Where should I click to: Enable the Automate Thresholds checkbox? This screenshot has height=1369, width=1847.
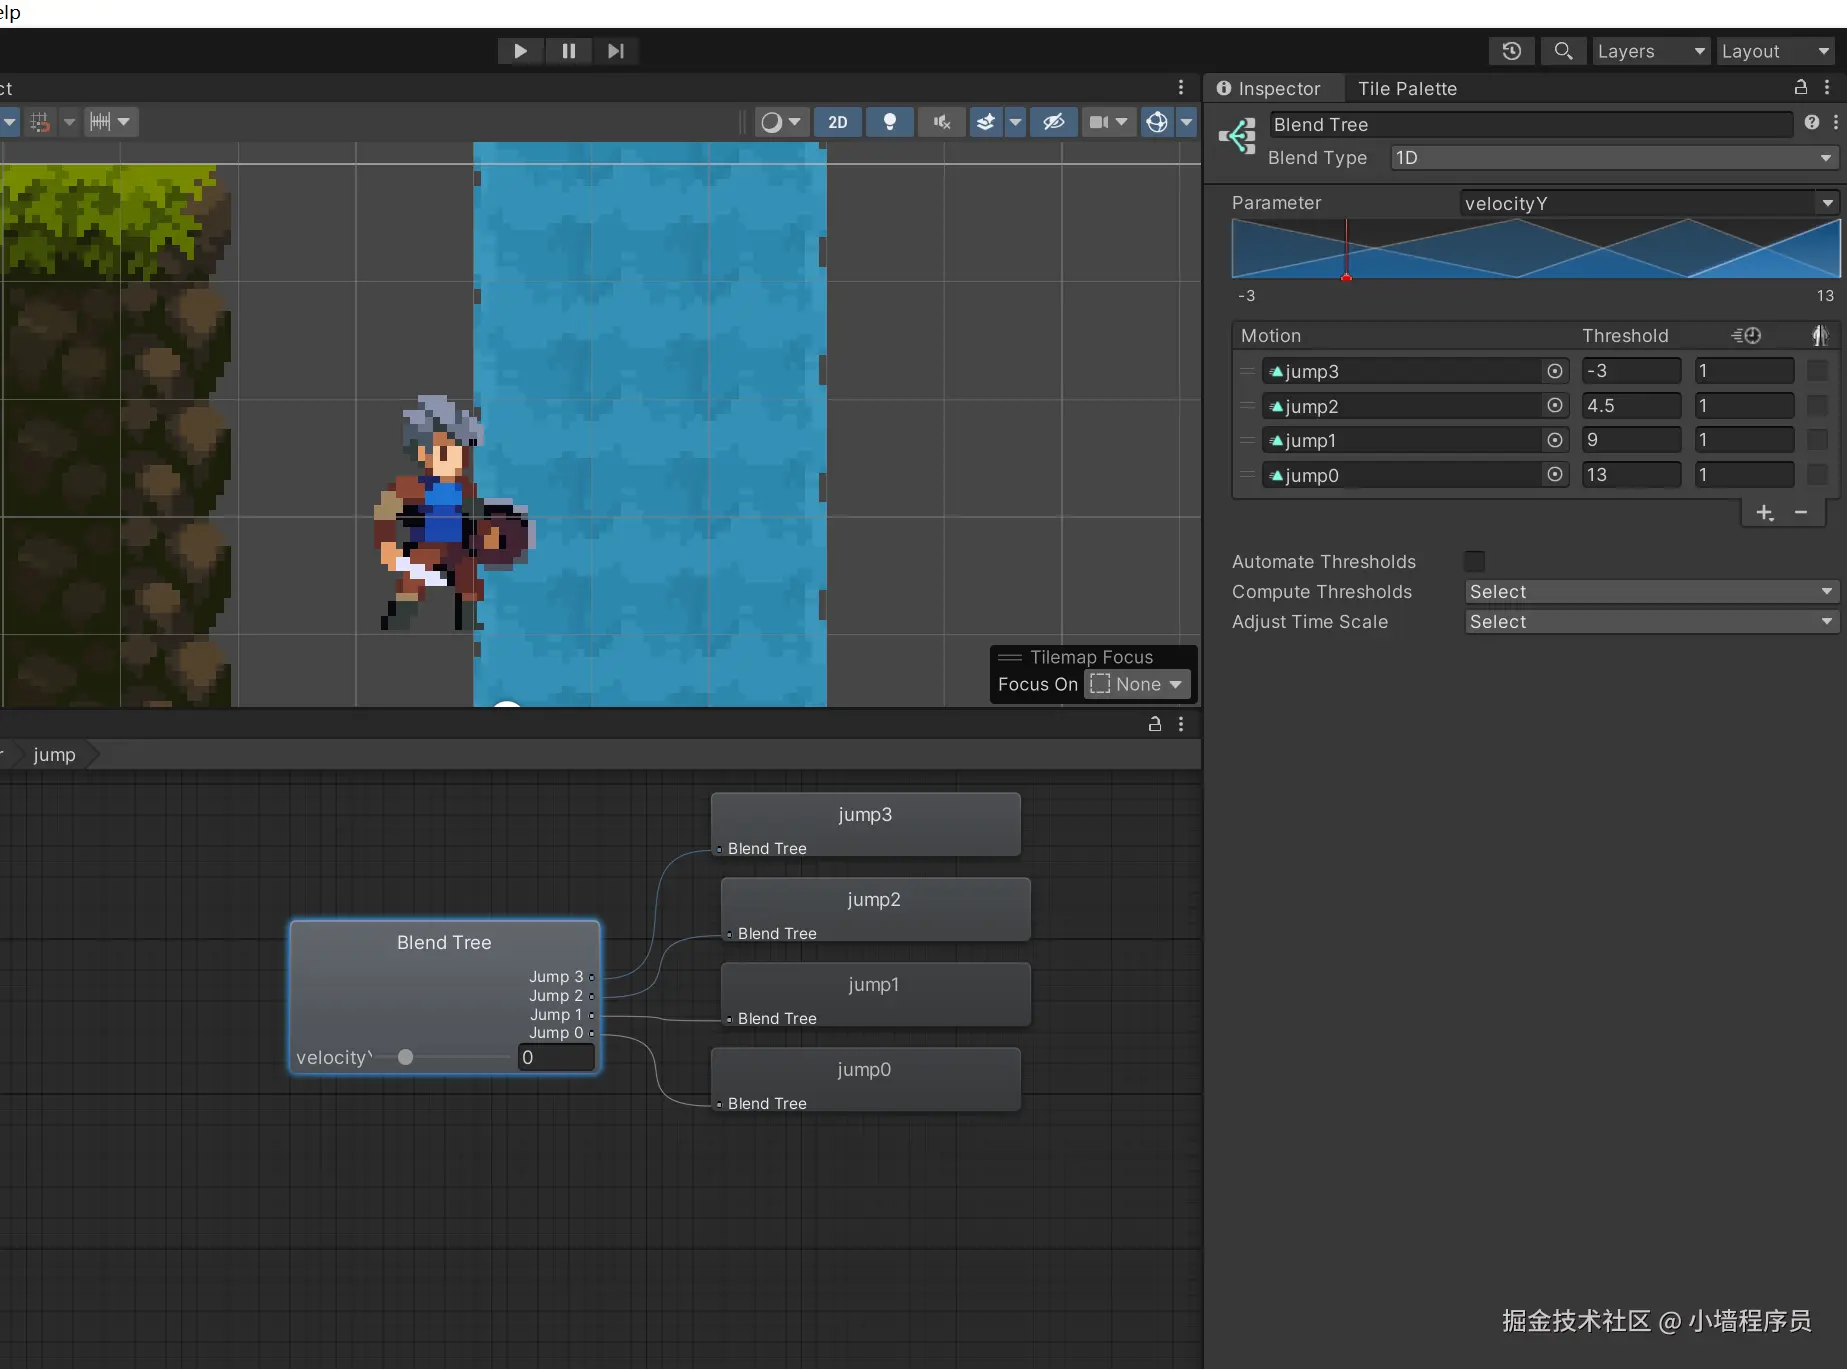1474,562
